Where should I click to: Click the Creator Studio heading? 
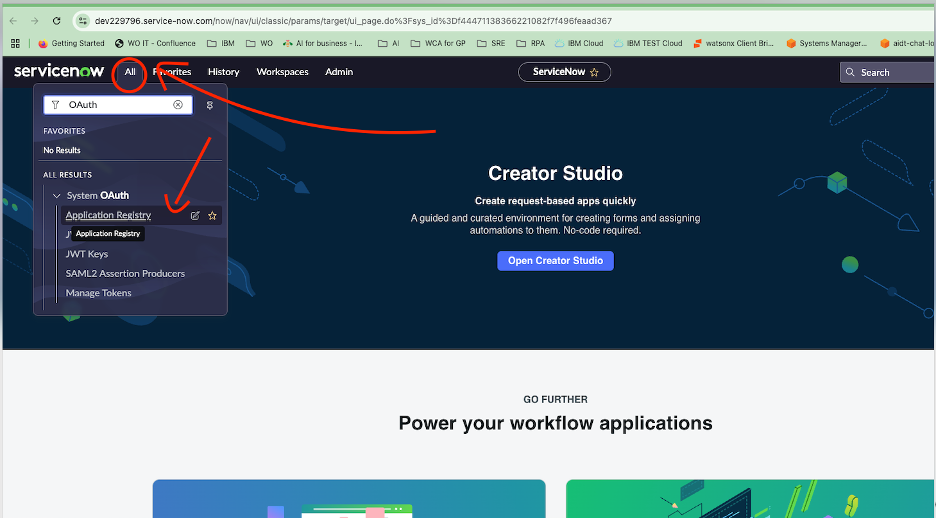pyautogui.click(x=555, y=173)
